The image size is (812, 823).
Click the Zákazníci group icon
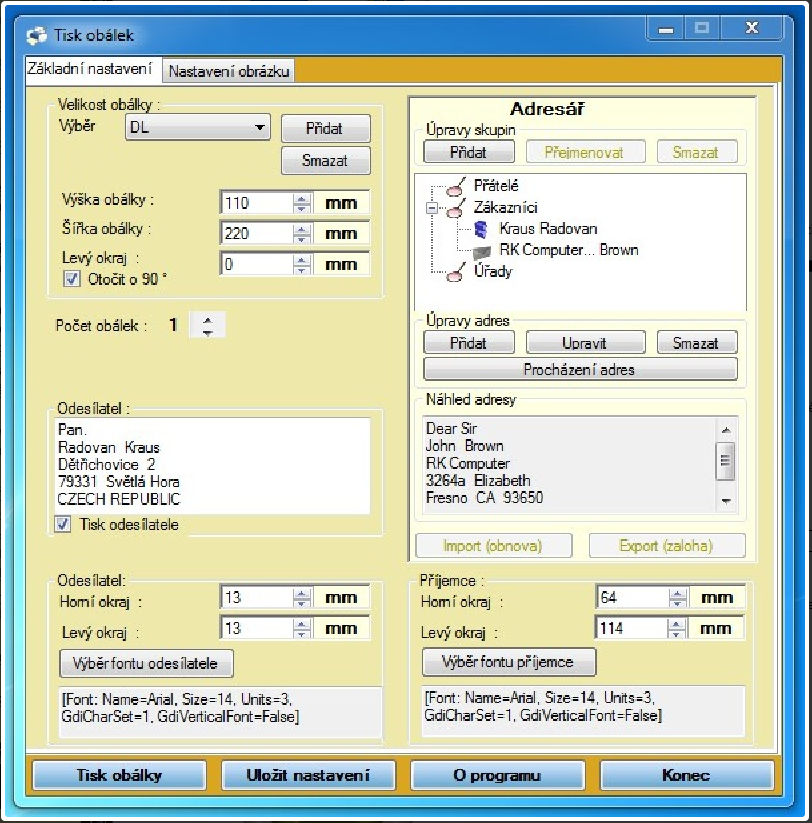[456, 208]
